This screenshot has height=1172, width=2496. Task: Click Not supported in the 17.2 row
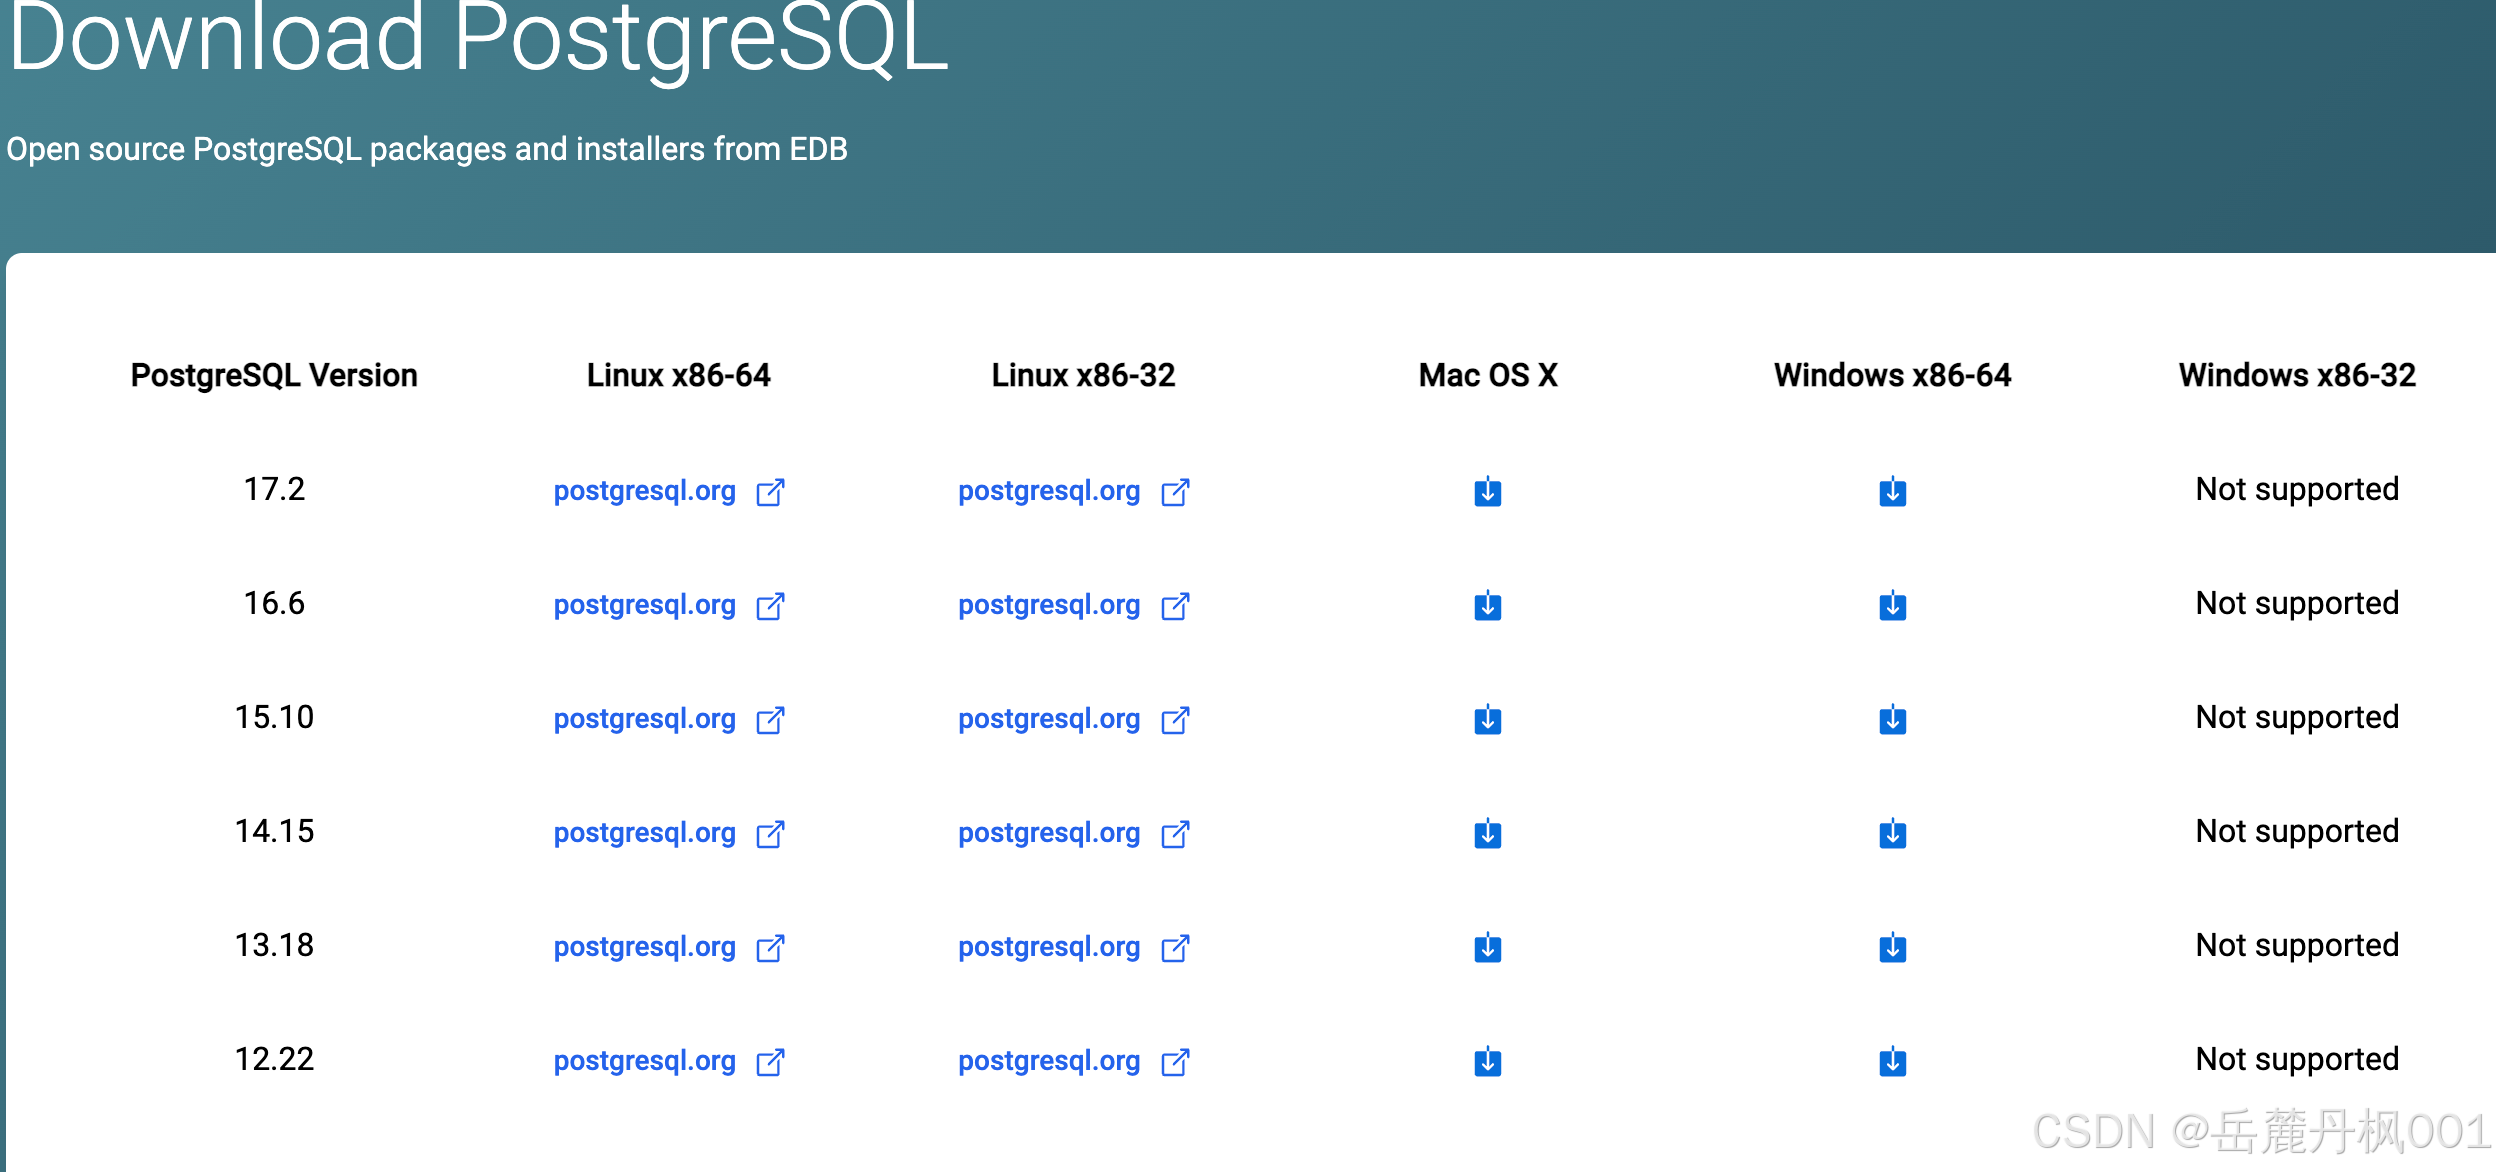[x=2297, y=489]
